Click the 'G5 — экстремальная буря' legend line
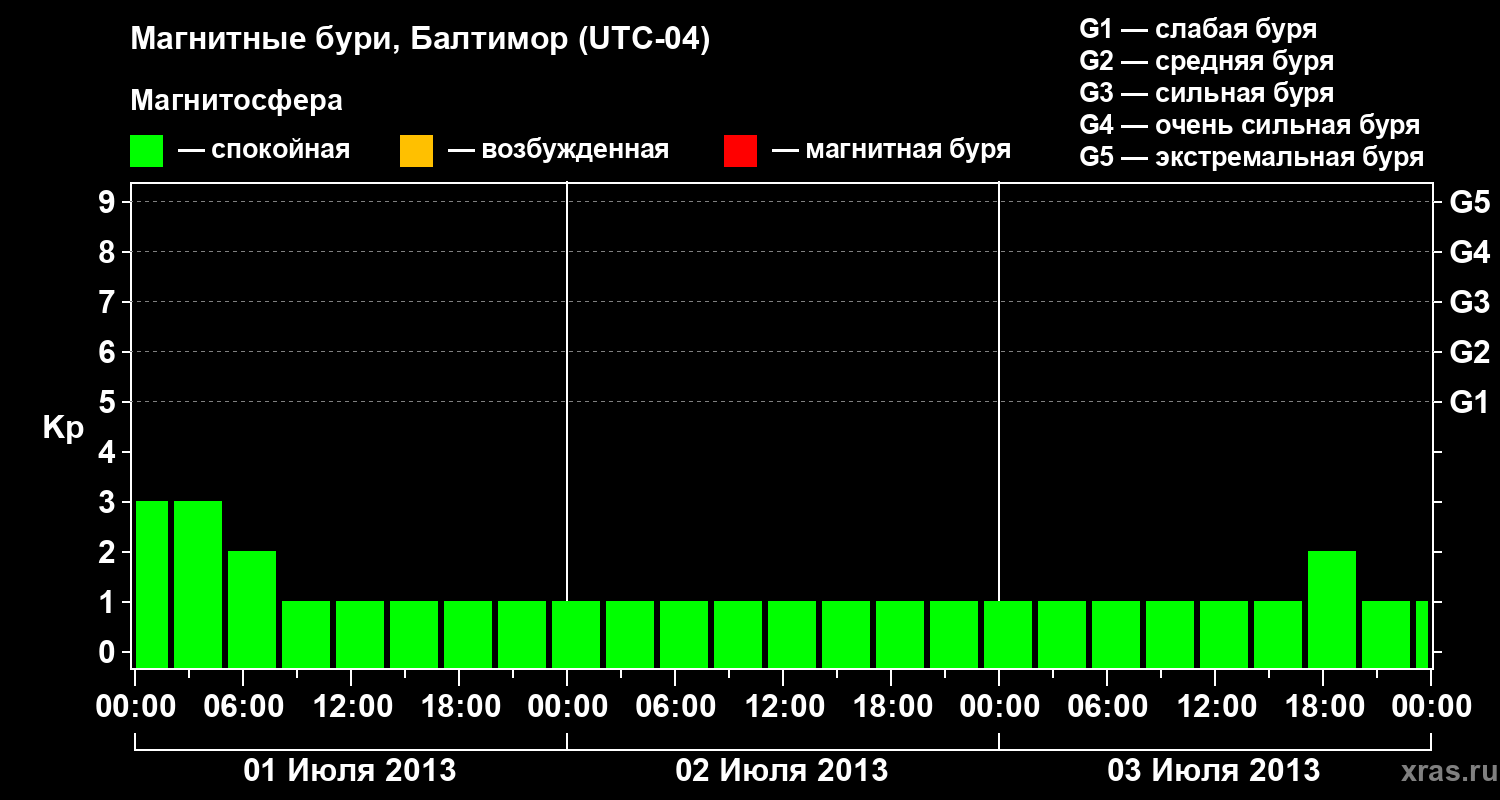Viewport: 1500px width, 800px height. coord(1251,157)
